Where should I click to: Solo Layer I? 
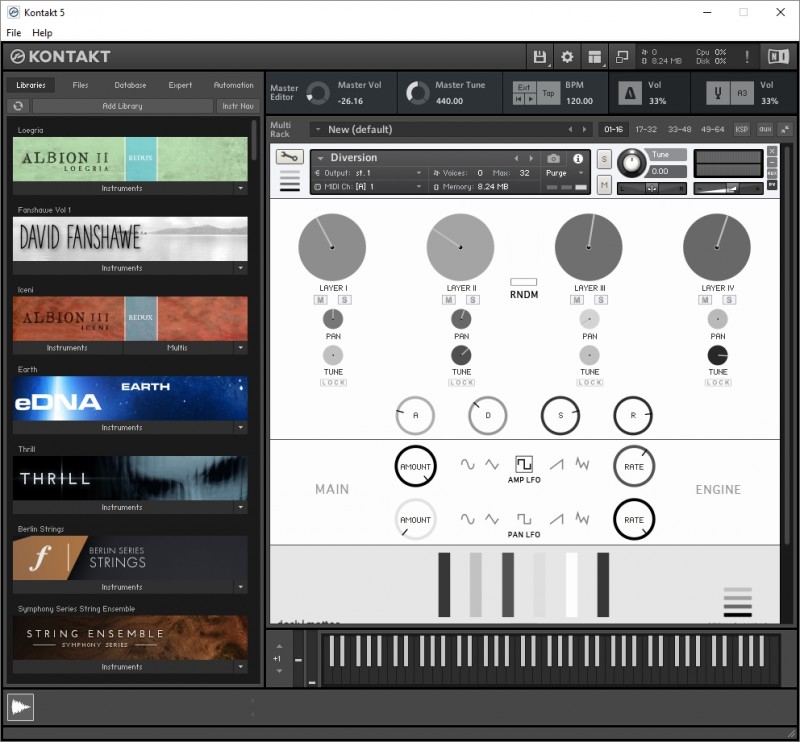pos(344,300)
